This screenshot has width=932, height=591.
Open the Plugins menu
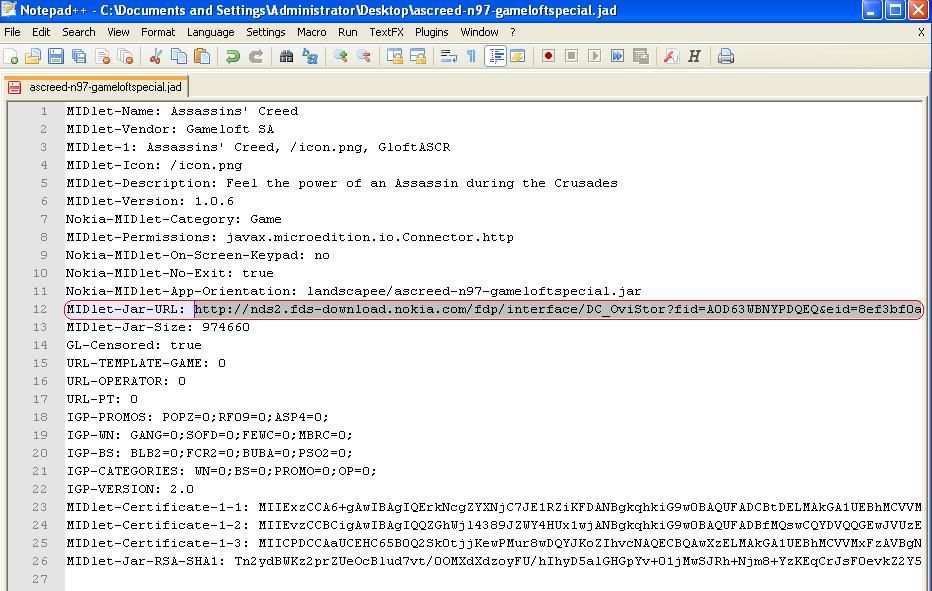[x=432, y=32]
